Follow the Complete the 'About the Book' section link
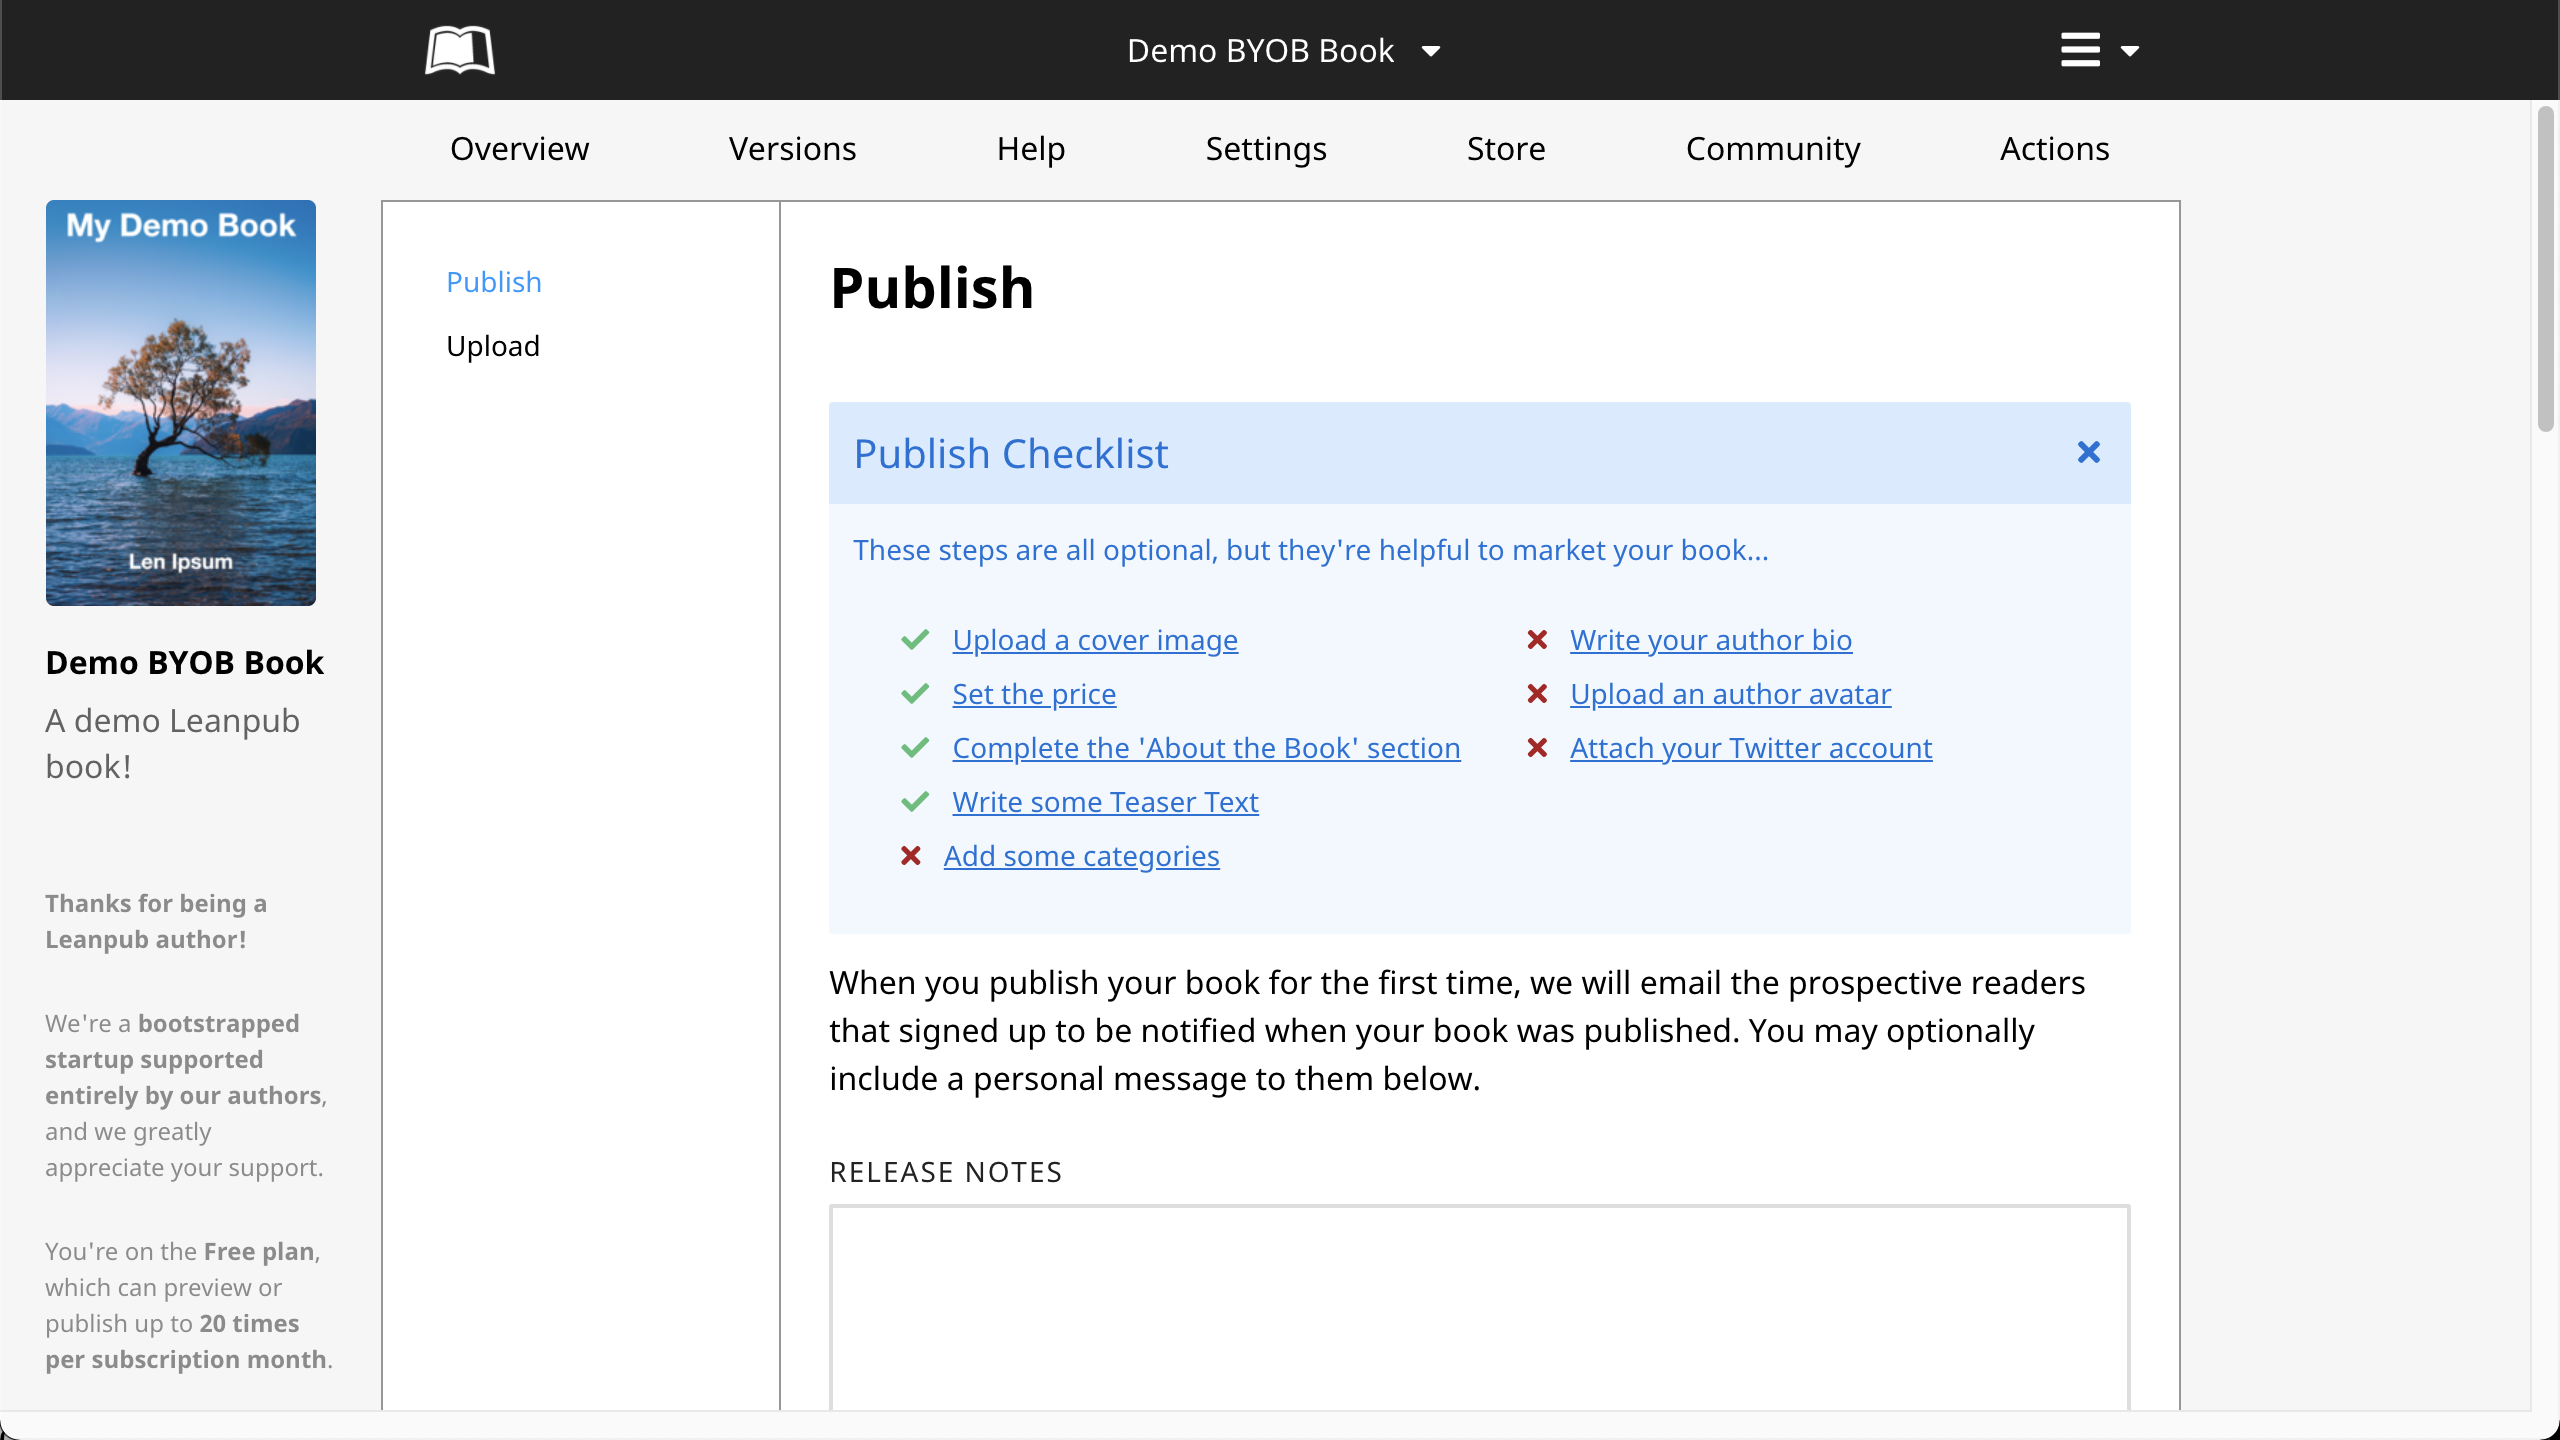Image resolution: width=2560 pixels, height=1440 pixels. point(1206,748)
